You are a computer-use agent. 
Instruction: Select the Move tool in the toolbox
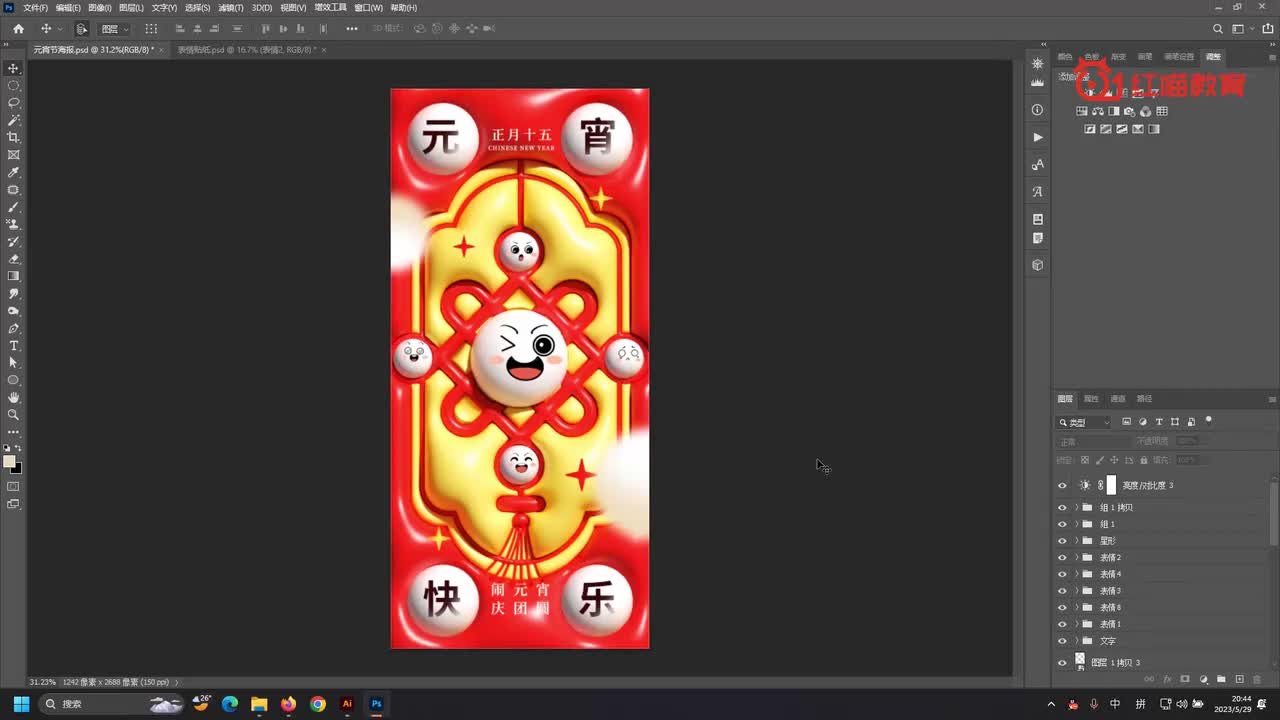click(14, 68)
